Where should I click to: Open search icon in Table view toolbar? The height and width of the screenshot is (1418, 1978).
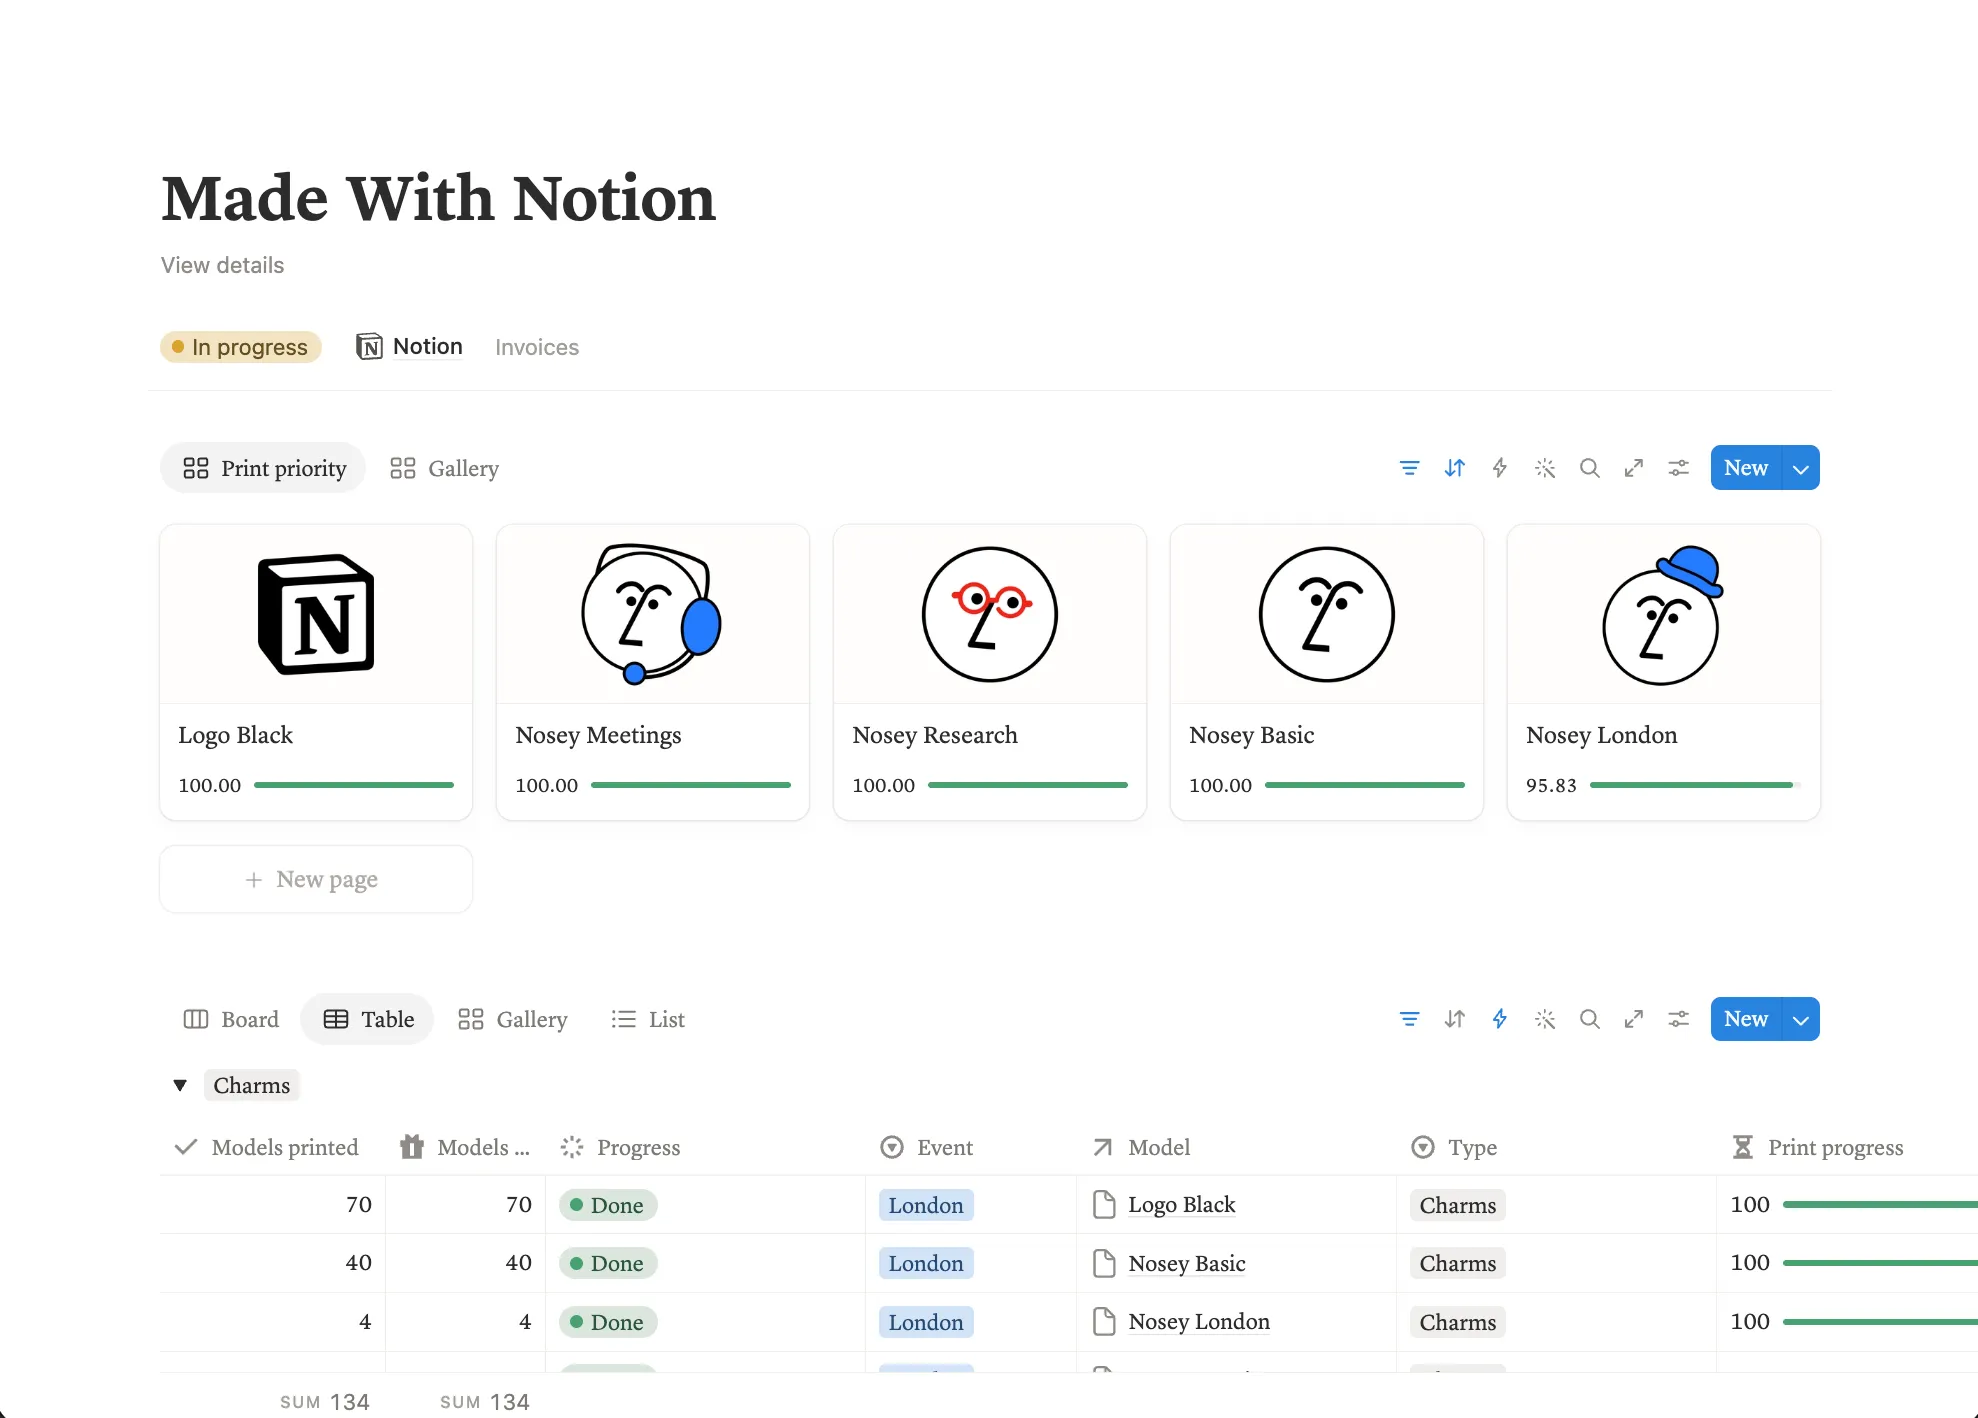1589,1019
